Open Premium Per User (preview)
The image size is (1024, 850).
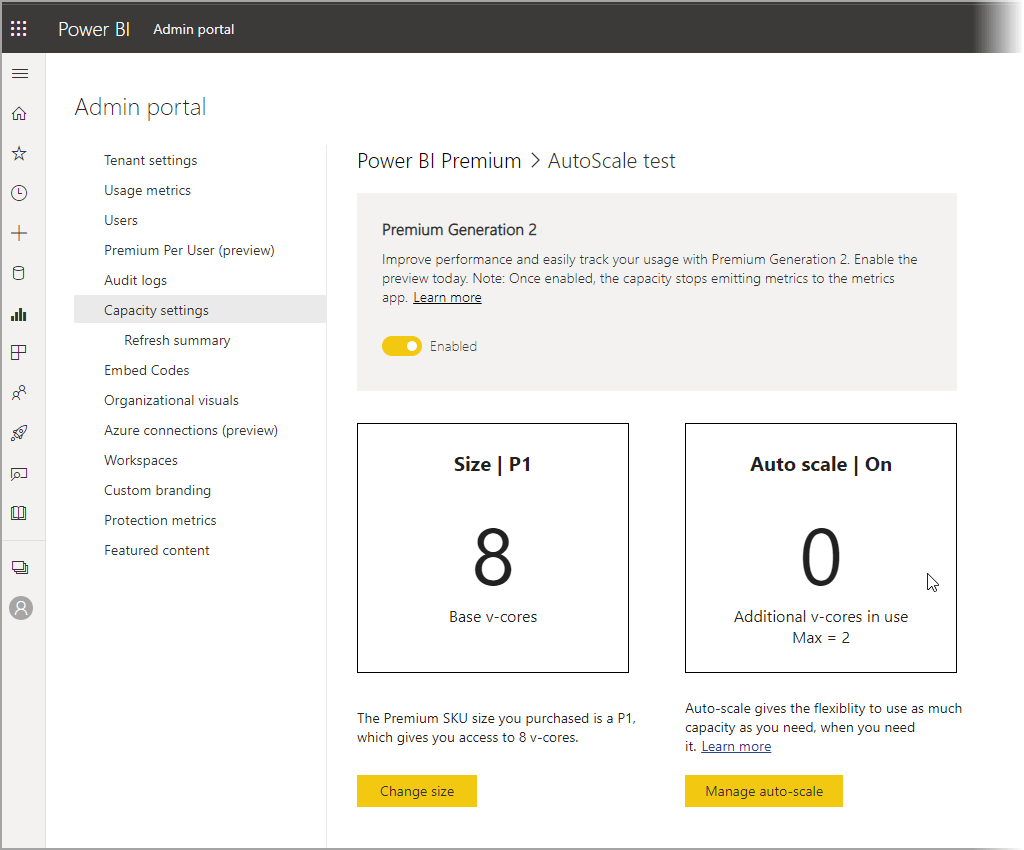click(x=189, y=251)
